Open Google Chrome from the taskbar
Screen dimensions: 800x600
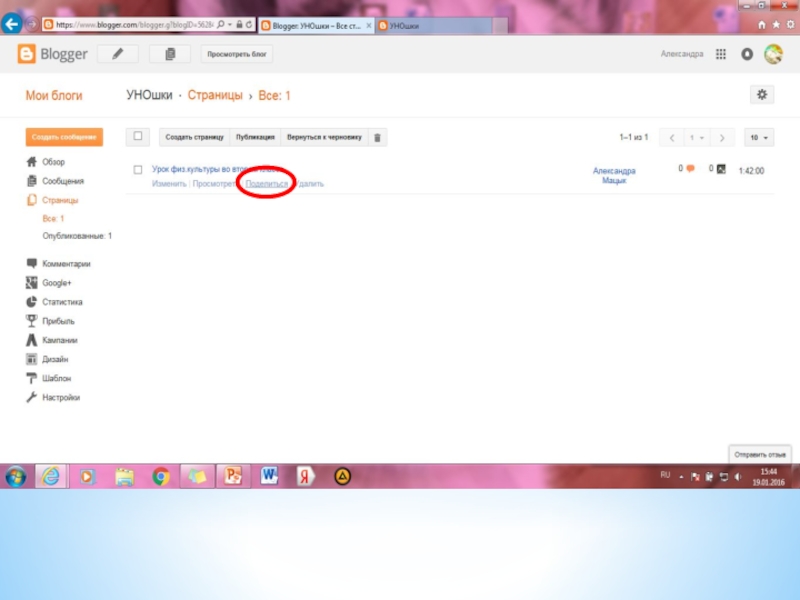coord(161,477)
